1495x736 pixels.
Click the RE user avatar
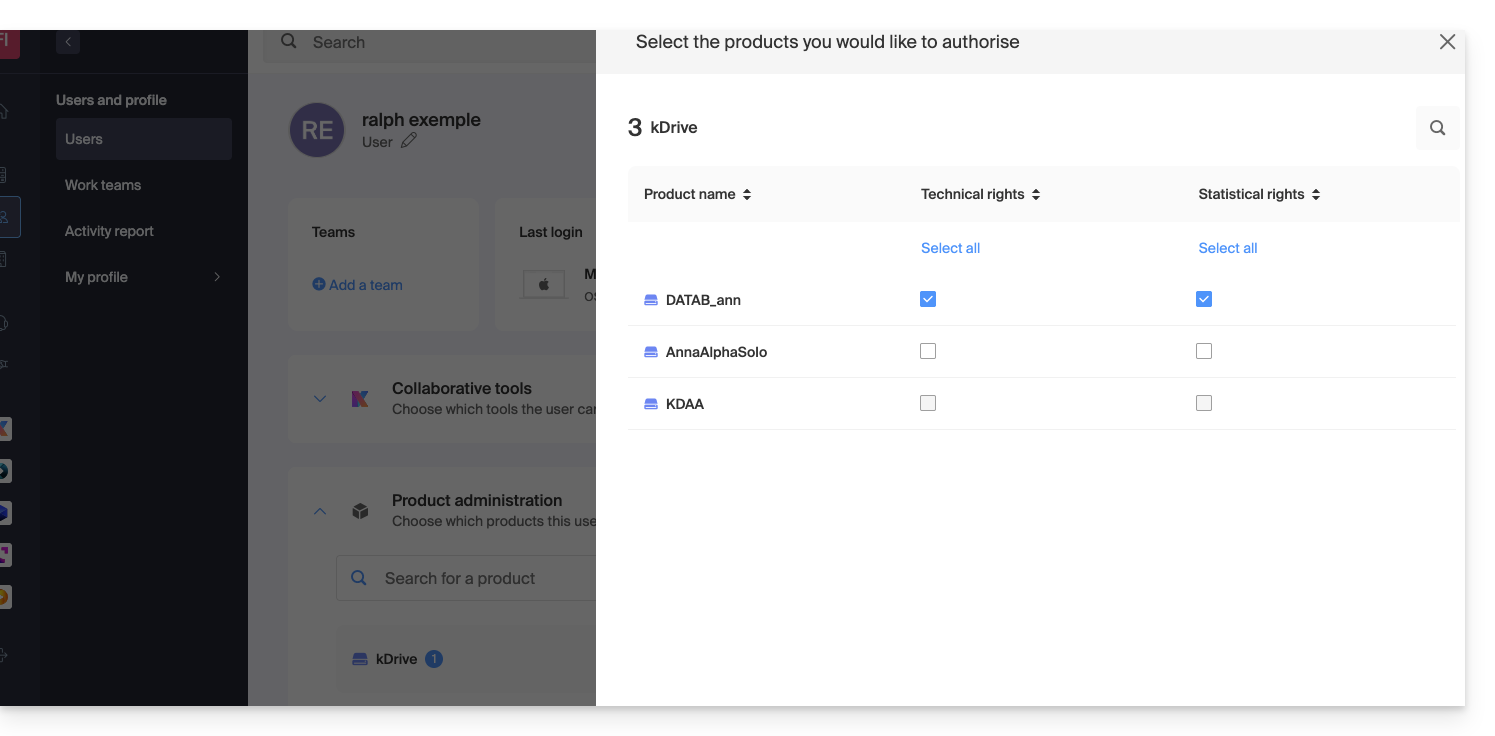point(317,130)
